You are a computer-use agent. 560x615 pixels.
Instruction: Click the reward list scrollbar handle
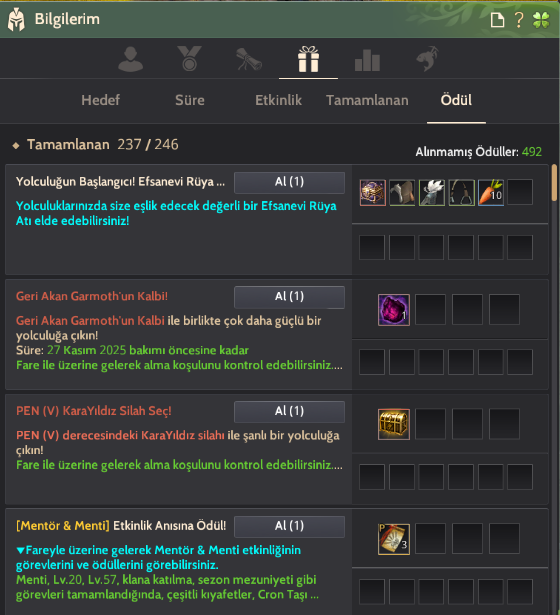click(554, 183)
